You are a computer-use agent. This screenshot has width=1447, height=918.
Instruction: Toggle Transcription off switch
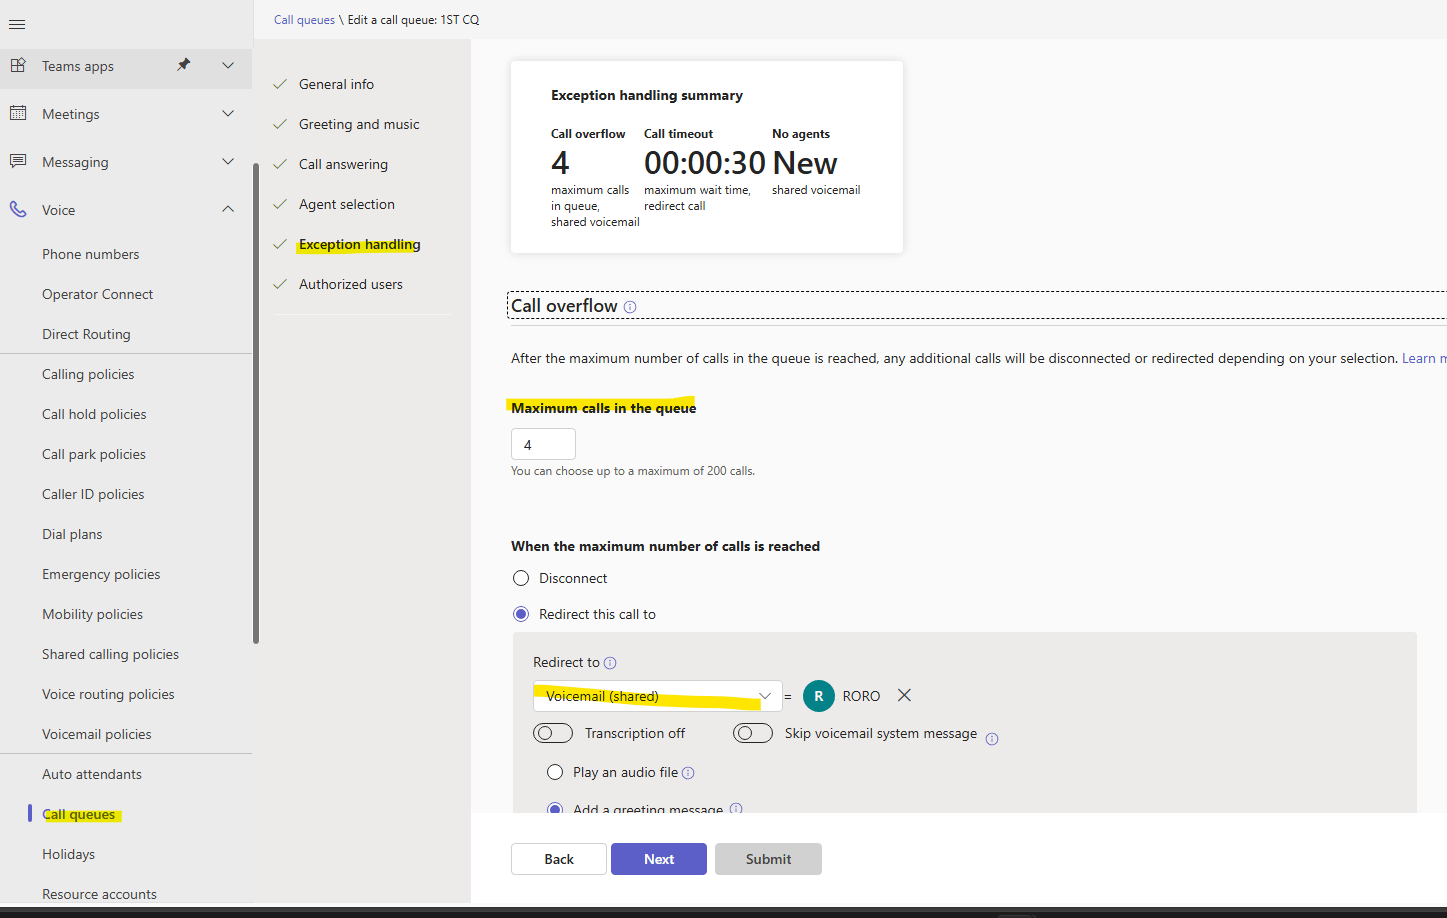(x=553, y=733)
